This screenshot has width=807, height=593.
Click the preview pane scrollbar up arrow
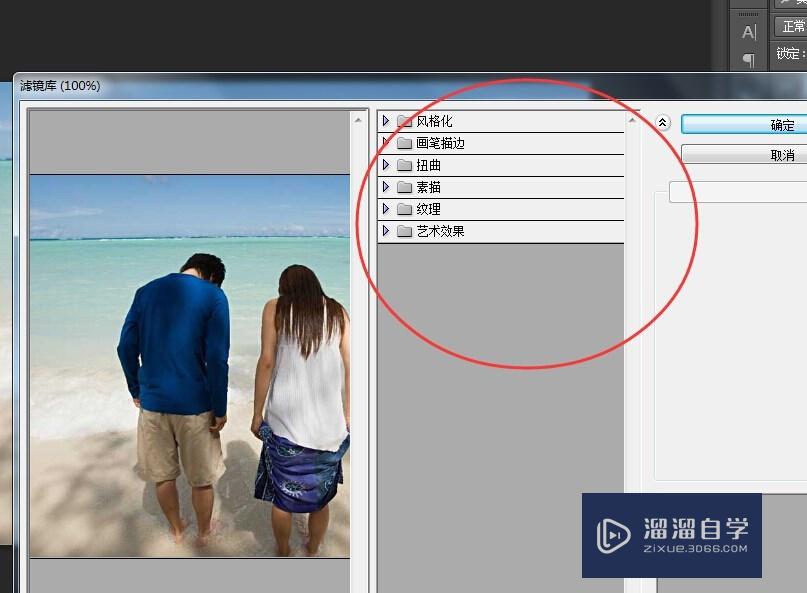(358, 120)
